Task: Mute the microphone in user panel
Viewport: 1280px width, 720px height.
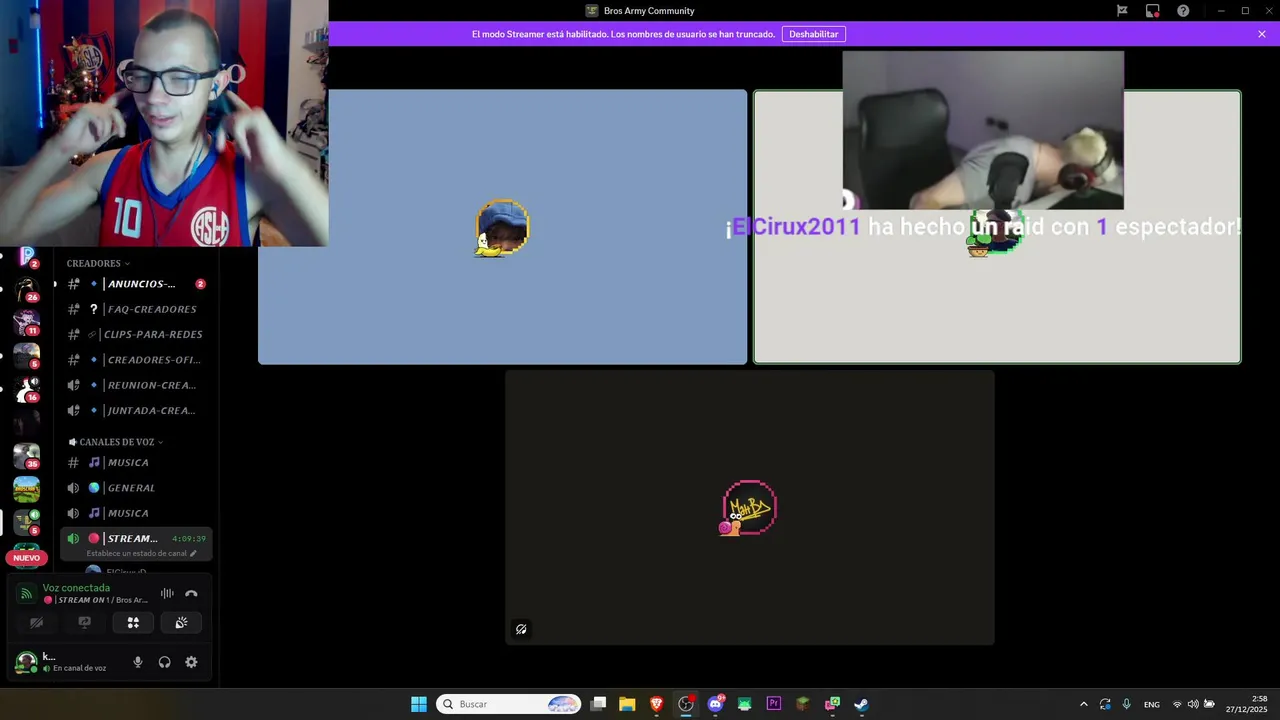Action: tap(138, 662)
